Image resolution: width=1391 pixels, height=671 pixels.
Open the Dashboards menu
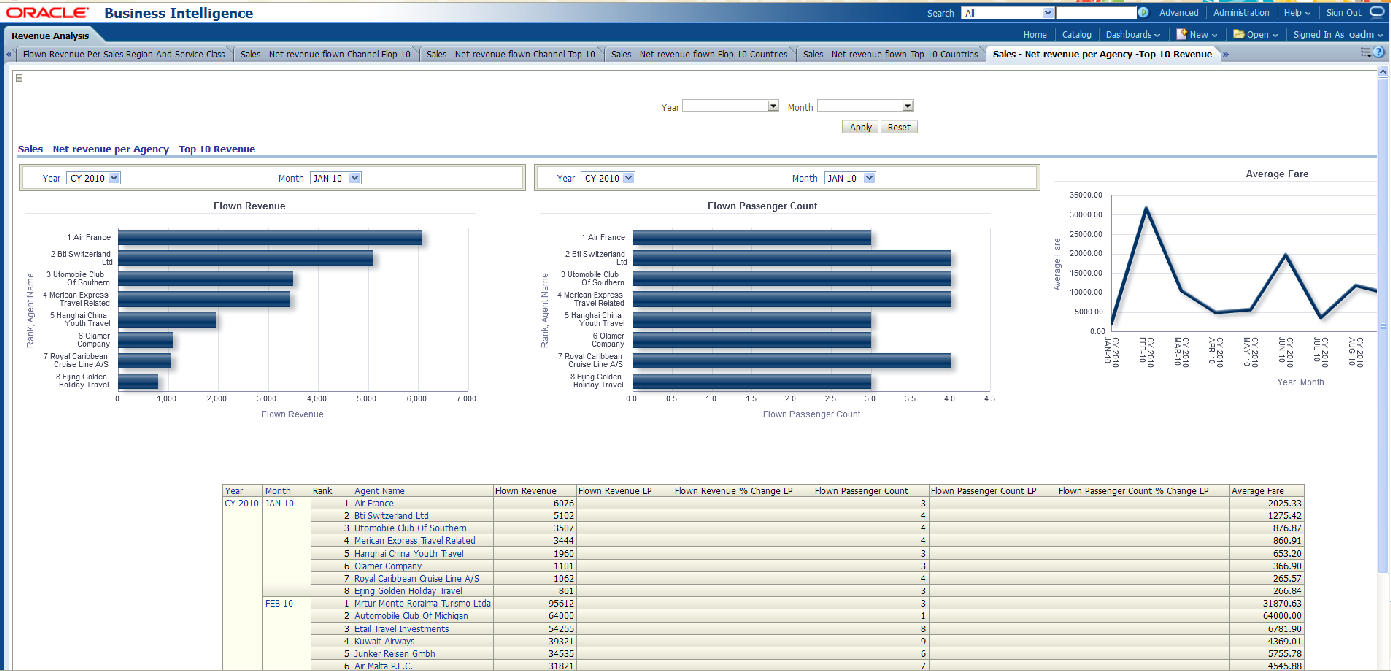(x=1132, y=34)
